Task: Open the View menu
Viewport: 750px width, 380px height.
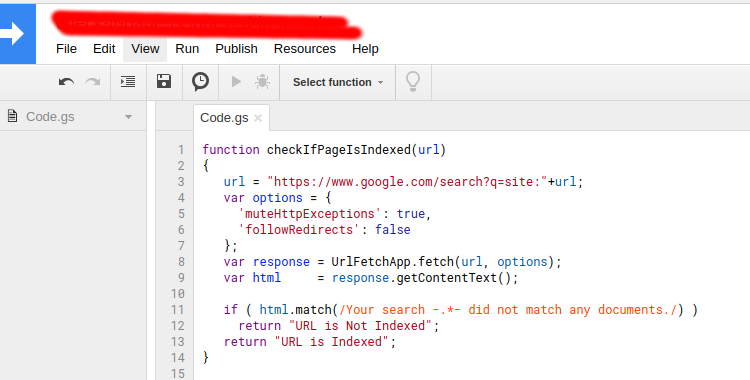Action: click(145, 49)
